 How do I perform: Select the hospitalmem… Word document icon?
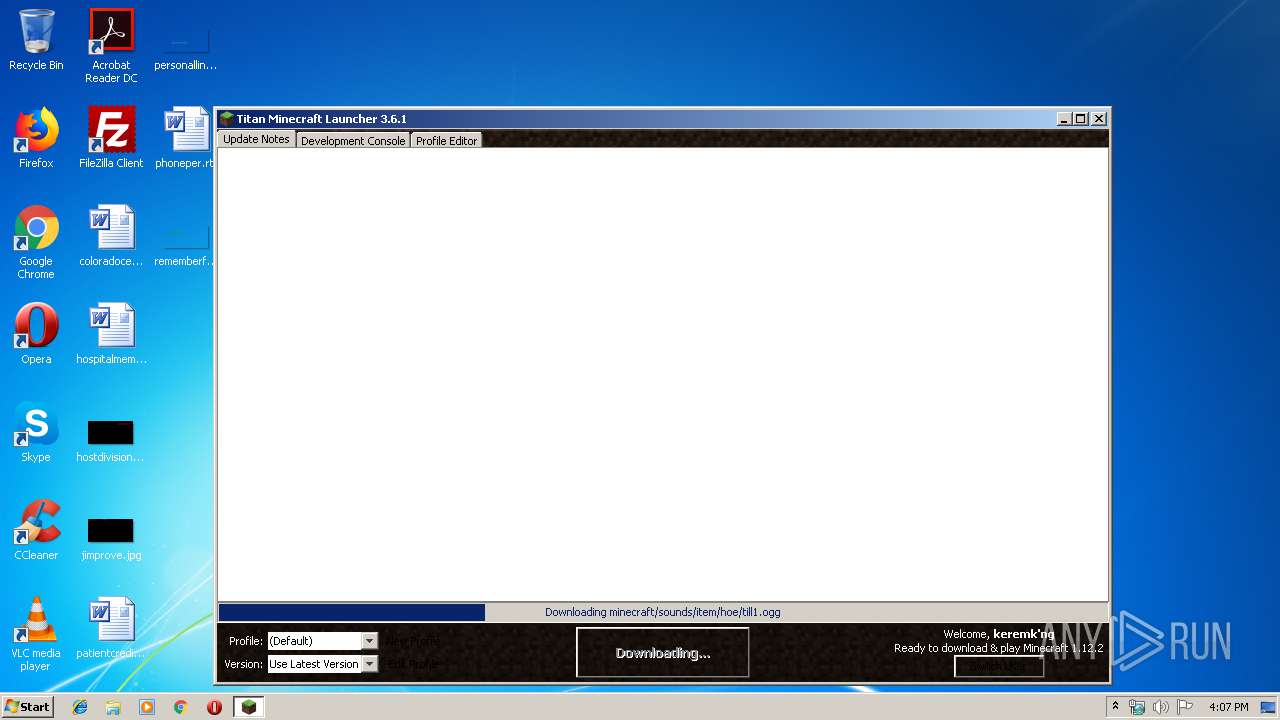pyautogui.click(x=111, y=334)
